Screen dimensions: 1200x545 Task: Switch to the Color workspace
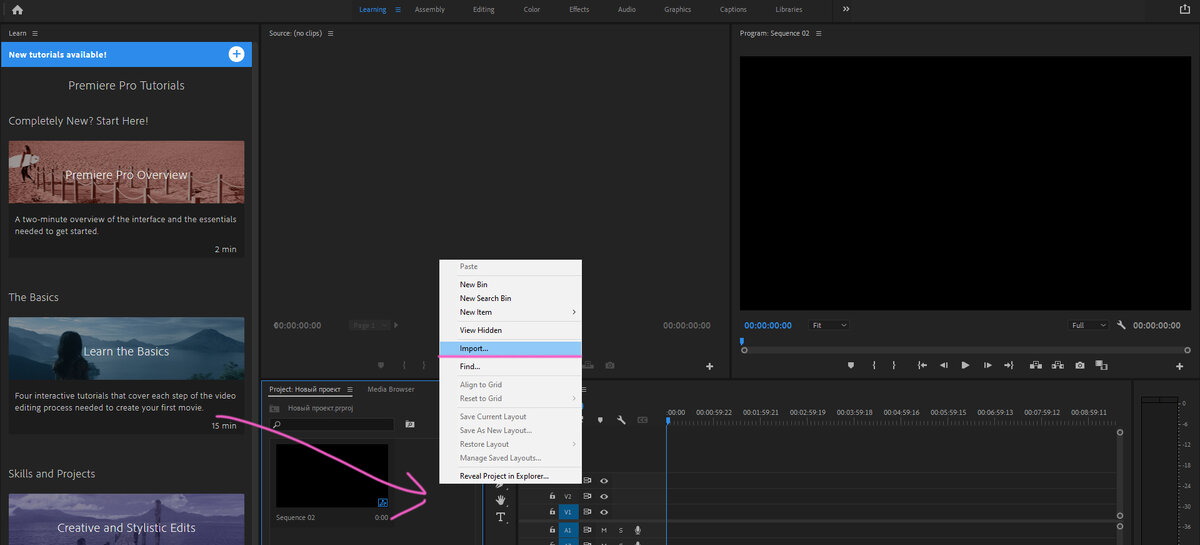coord(532,9)
